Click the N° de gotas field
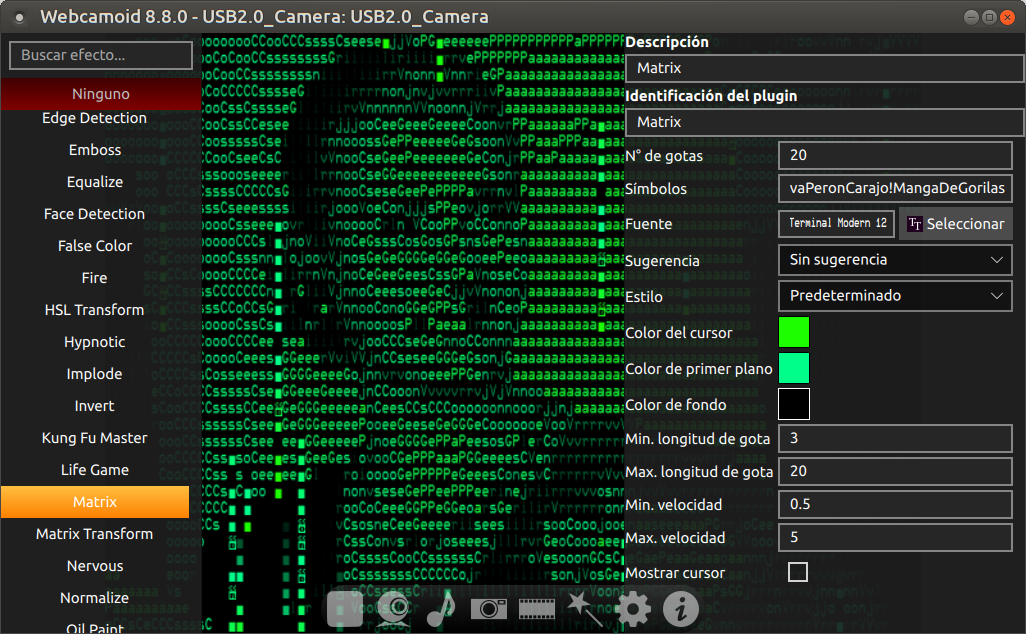The width and height of the screenshot is (1026, 634). [895, 155]
